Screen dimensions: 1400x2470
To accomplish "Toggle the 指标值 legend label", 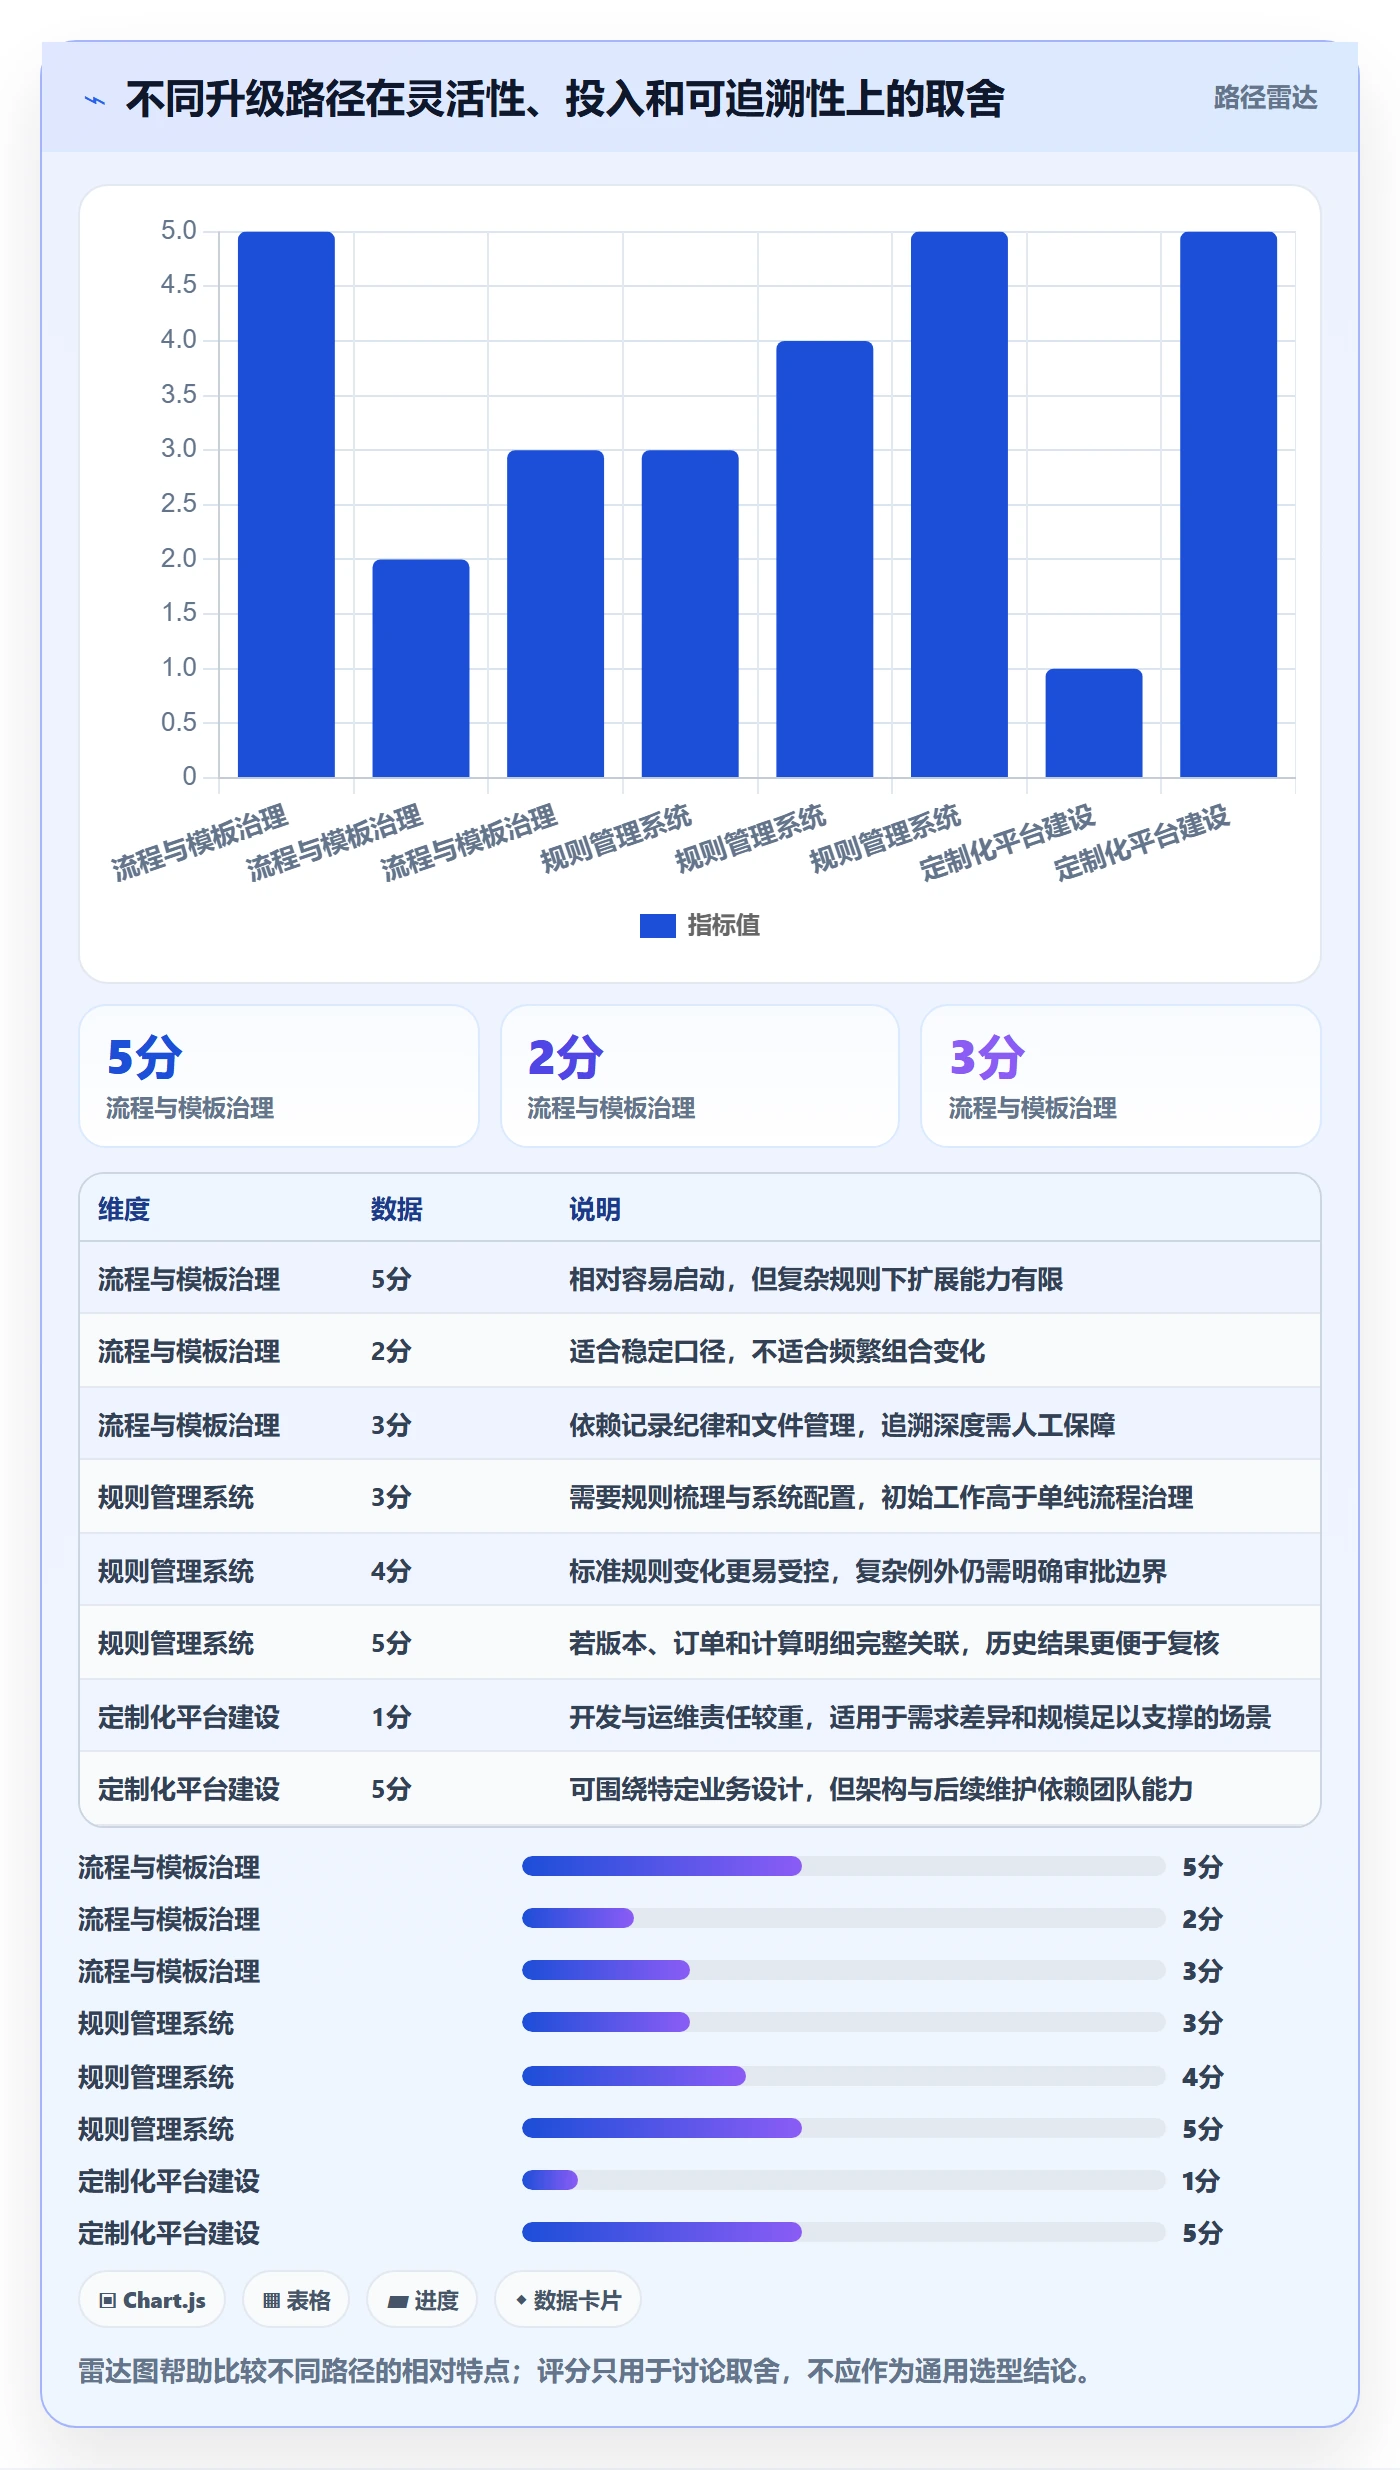I will pyautogui.click(x=724, y=926).
